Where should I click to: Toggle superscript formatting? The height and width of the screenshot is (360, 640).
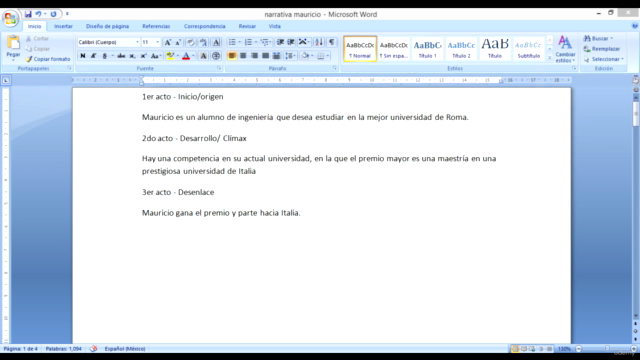click(143, 56)
